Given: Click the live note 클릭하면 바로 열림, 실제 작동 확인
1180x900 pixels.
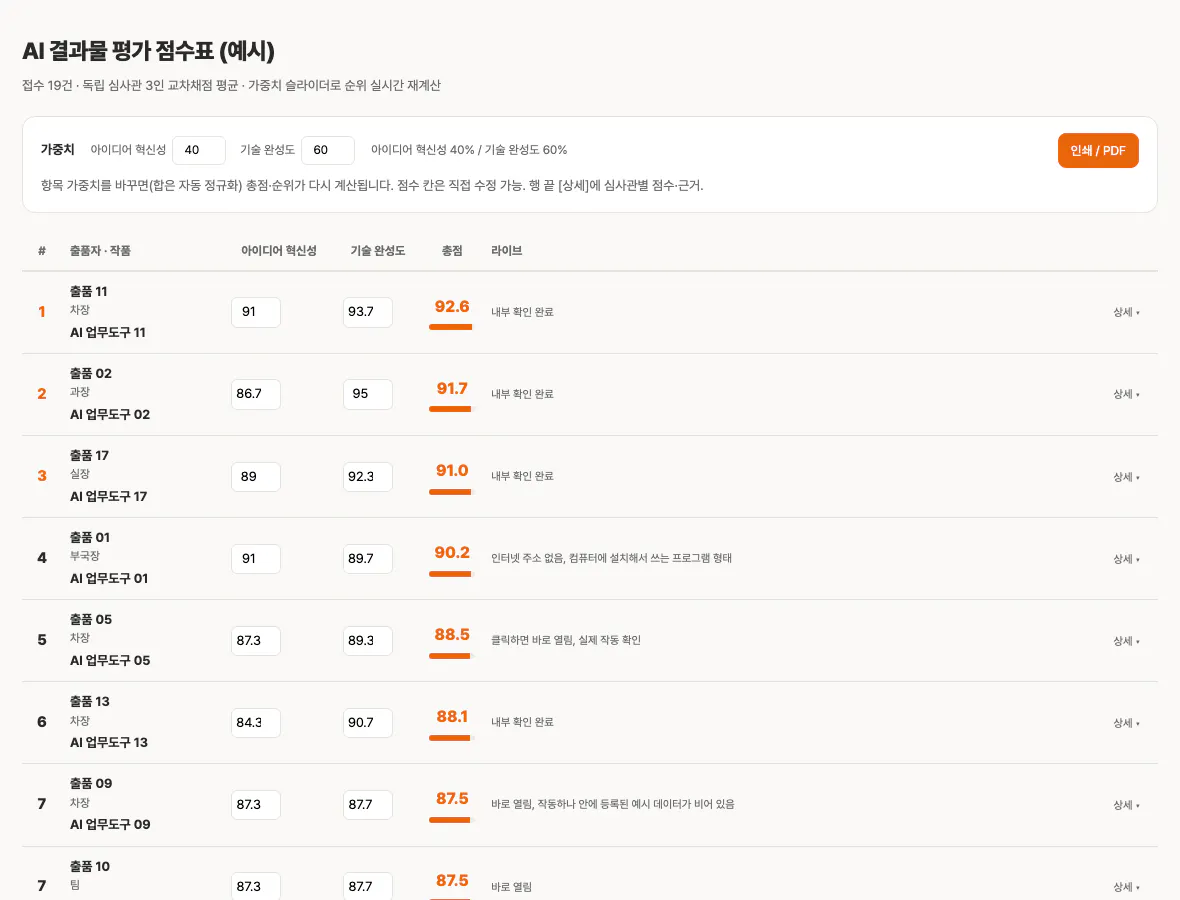Looking at the screenshot, I should 566,640.
